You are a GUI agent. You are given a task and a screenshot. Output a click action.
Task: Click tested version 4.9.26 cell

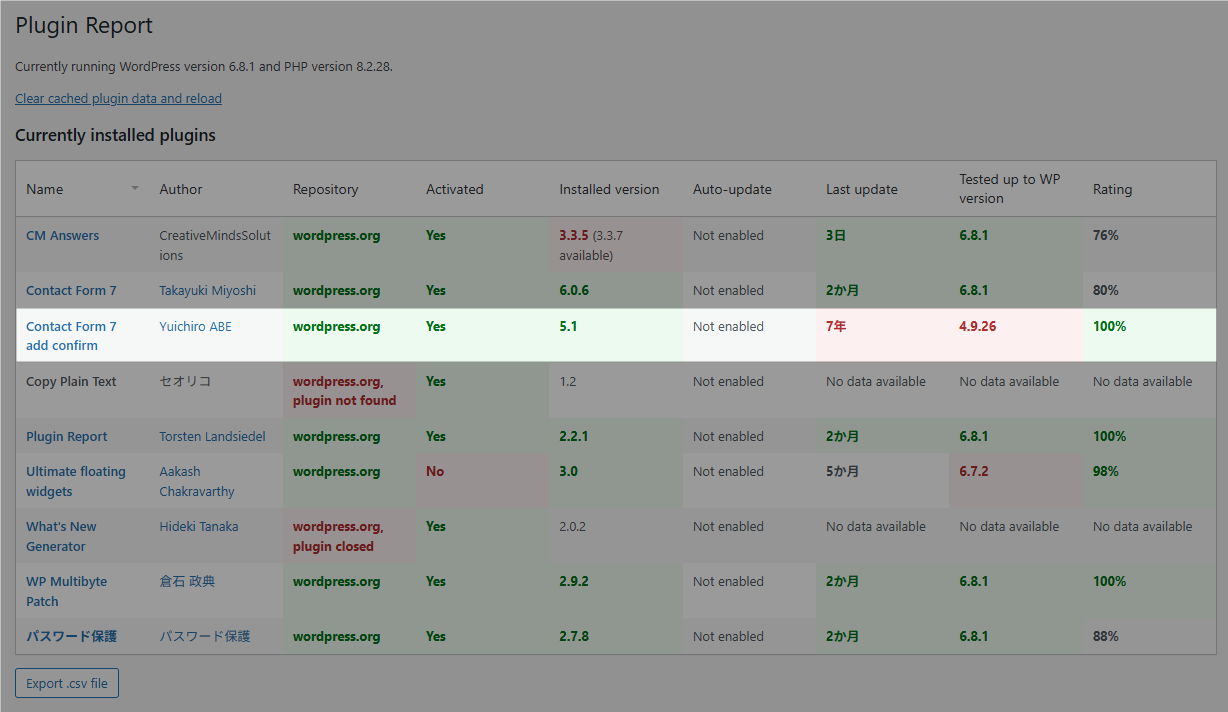[1016, 336]
